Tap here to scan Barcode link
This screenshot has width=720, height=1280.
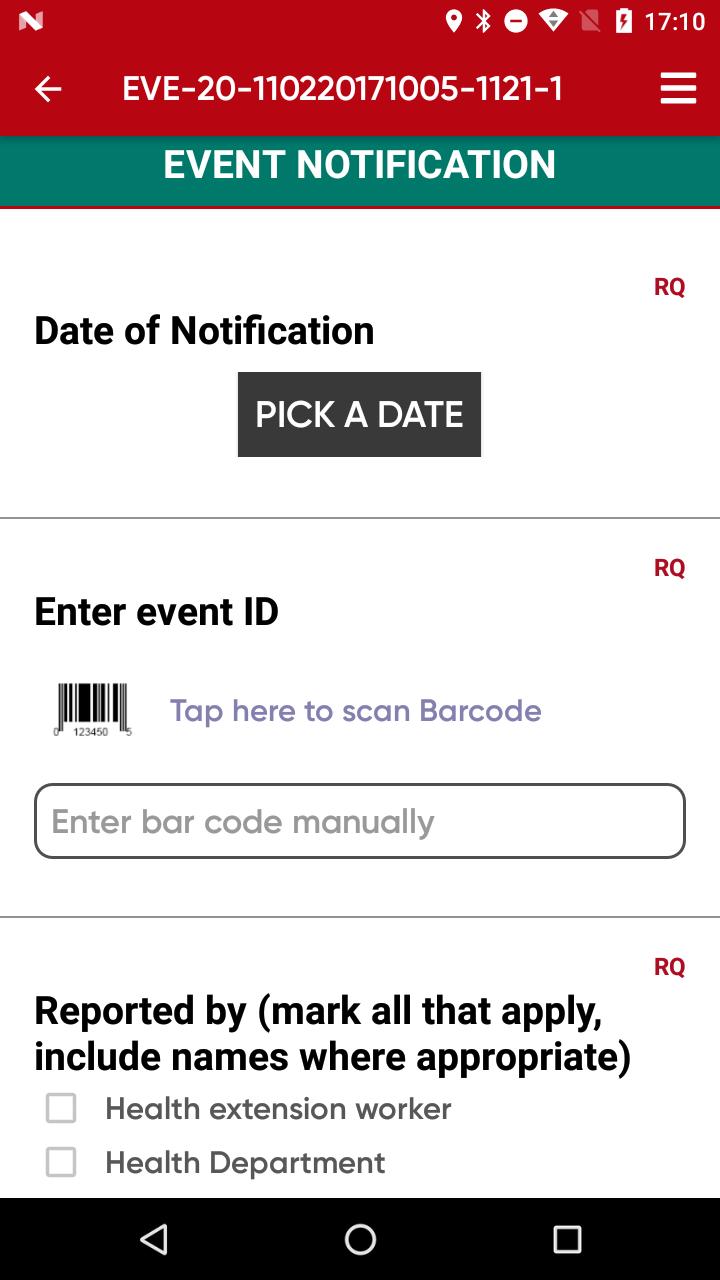355,710
